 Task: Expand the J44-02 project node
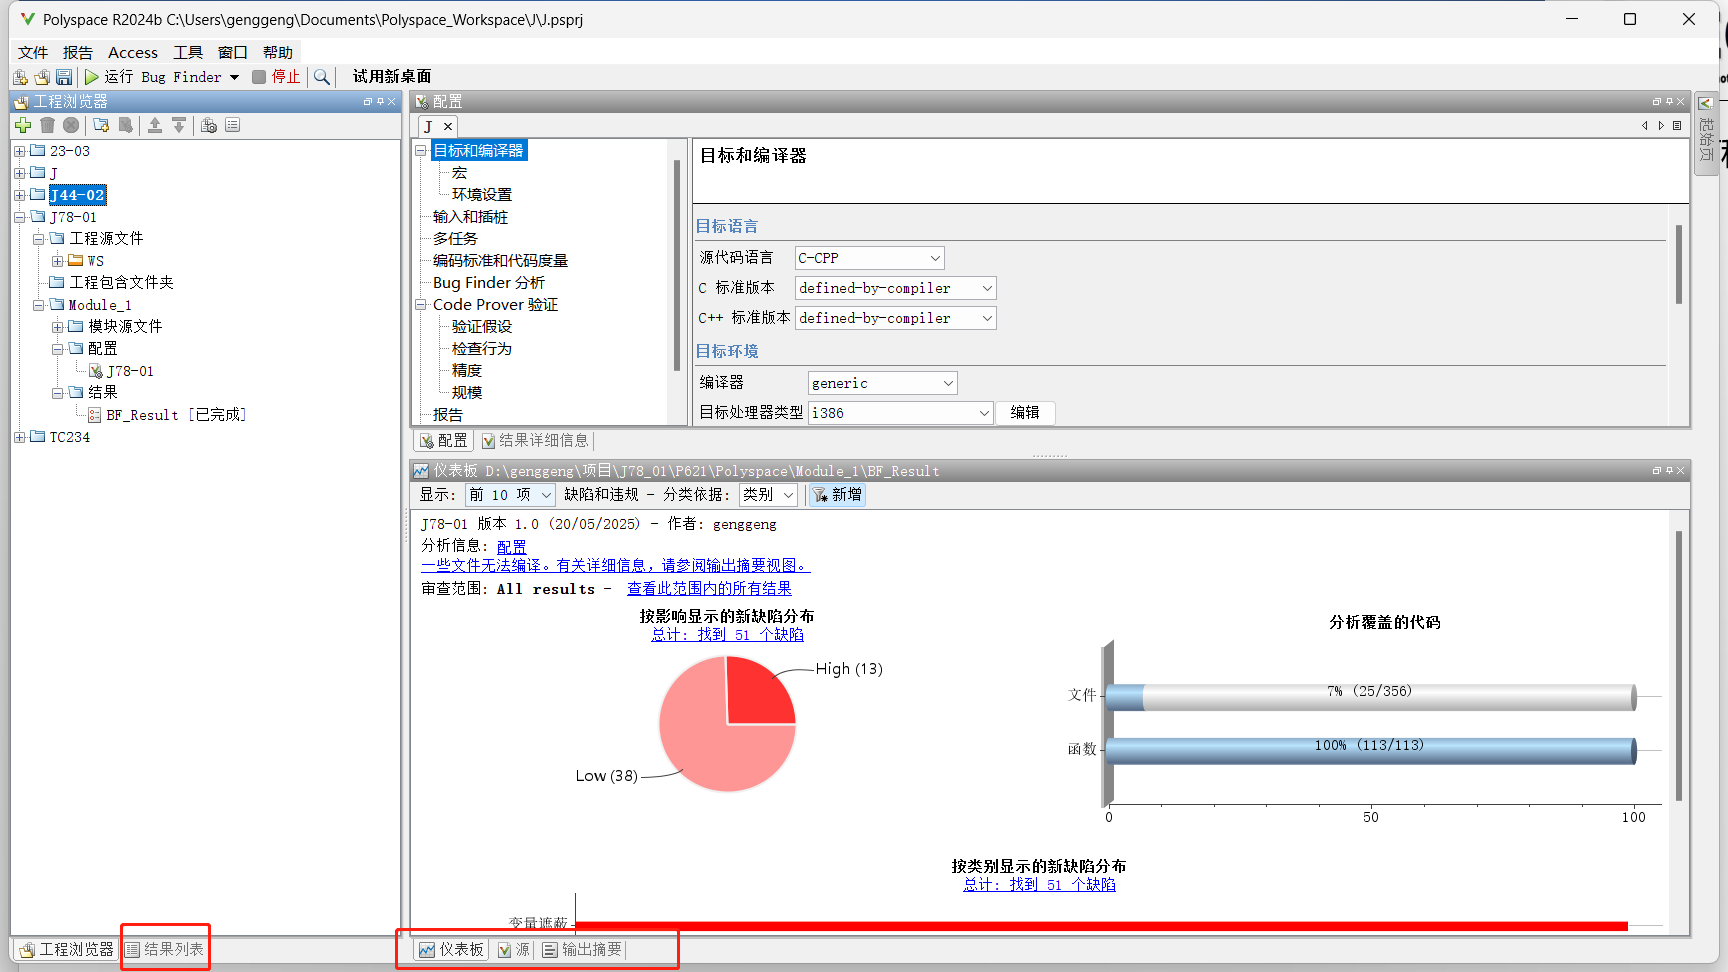(x=20, y=195)
